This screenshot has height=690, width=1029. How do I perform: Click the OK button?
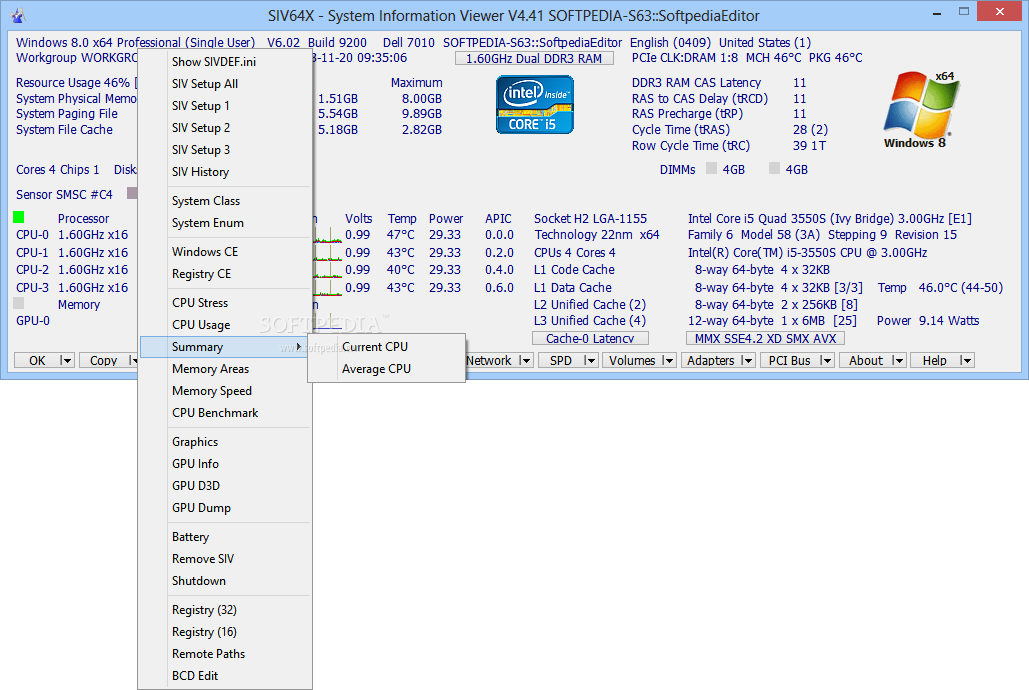37,360
